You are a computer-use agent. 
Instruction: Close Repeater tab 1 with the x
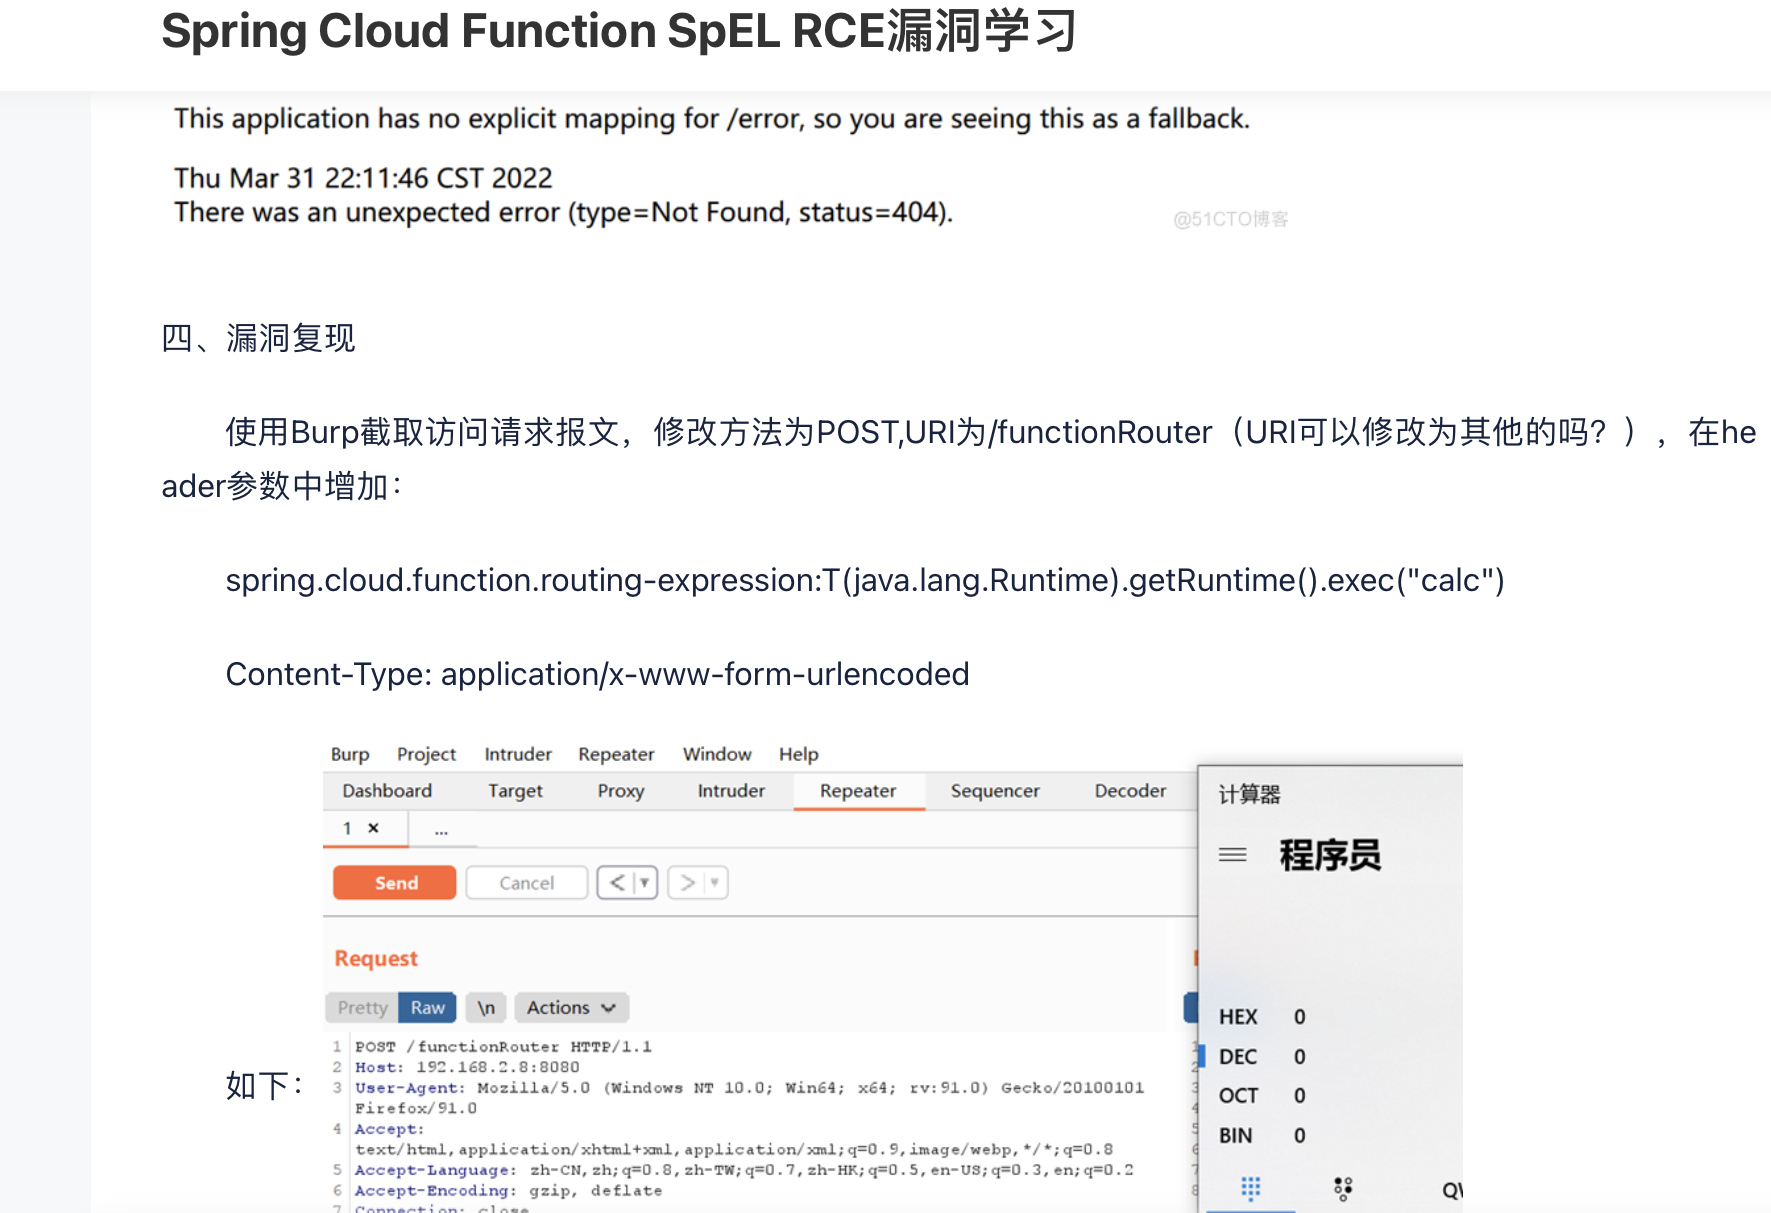click(373, 828)
